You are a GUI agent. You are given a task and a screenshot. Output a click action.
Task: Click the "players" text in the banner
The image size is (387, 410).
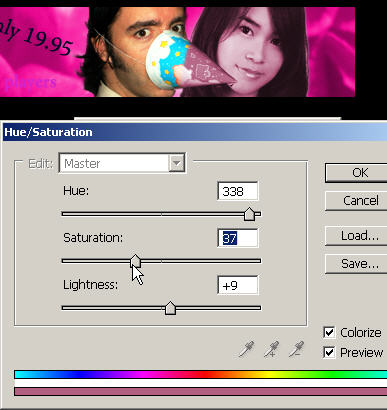31,82
